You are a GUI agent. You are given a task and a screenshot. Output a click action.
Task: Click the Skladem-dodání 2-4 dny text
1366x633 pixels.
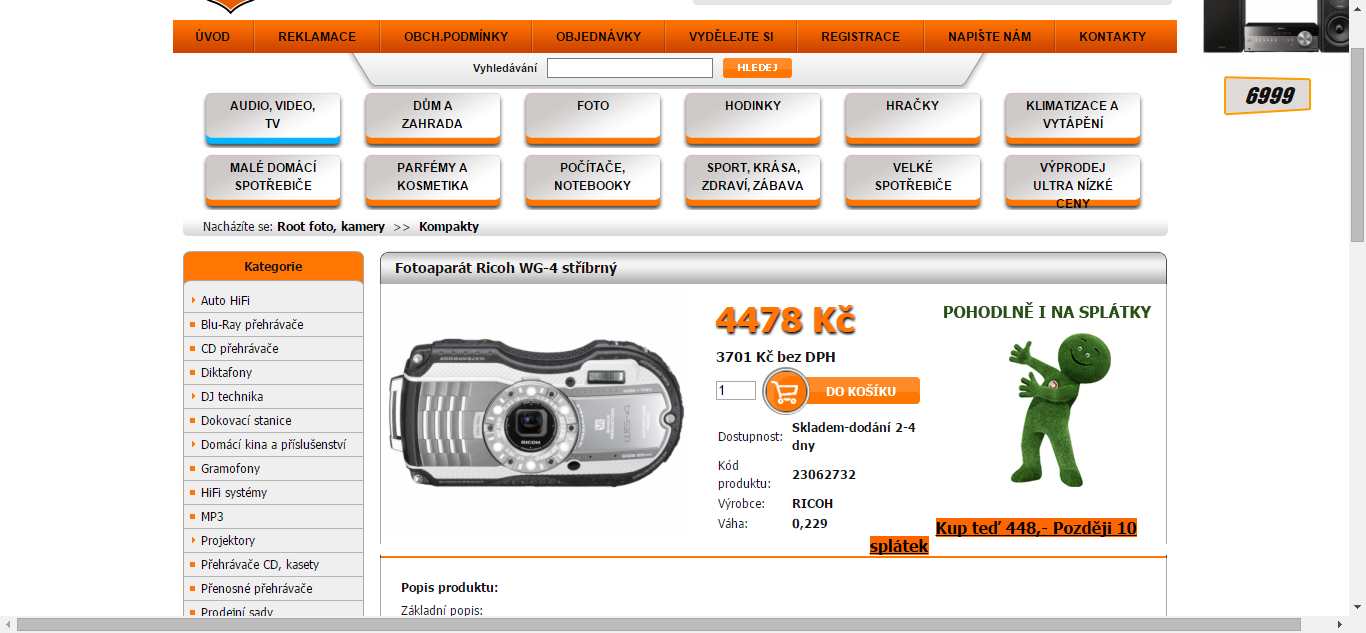854,436
